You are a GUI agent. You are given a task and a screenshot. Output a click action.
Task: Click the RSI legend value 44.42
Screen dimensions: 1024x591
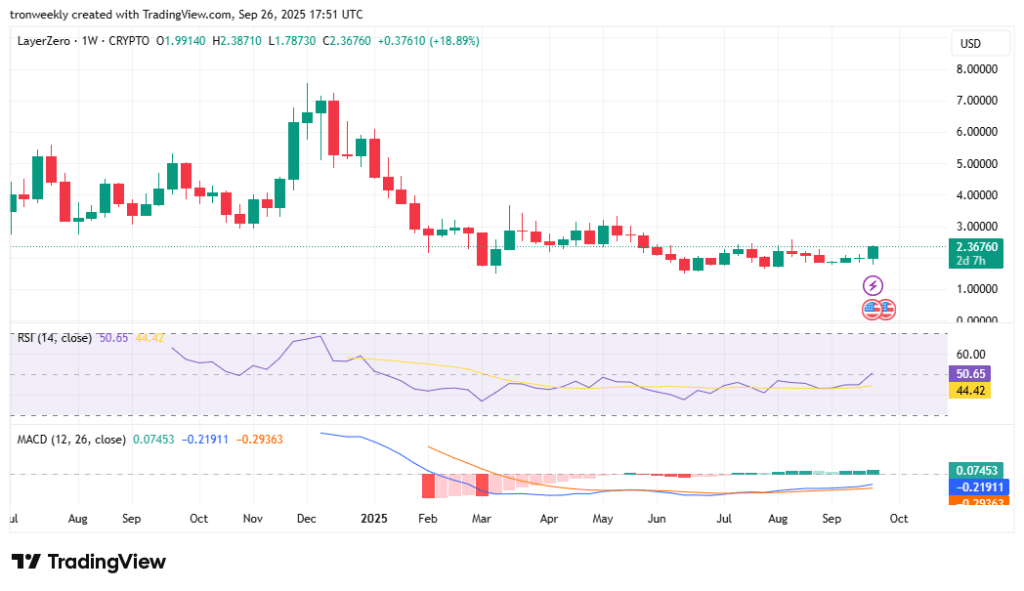(x=150, y=338)
